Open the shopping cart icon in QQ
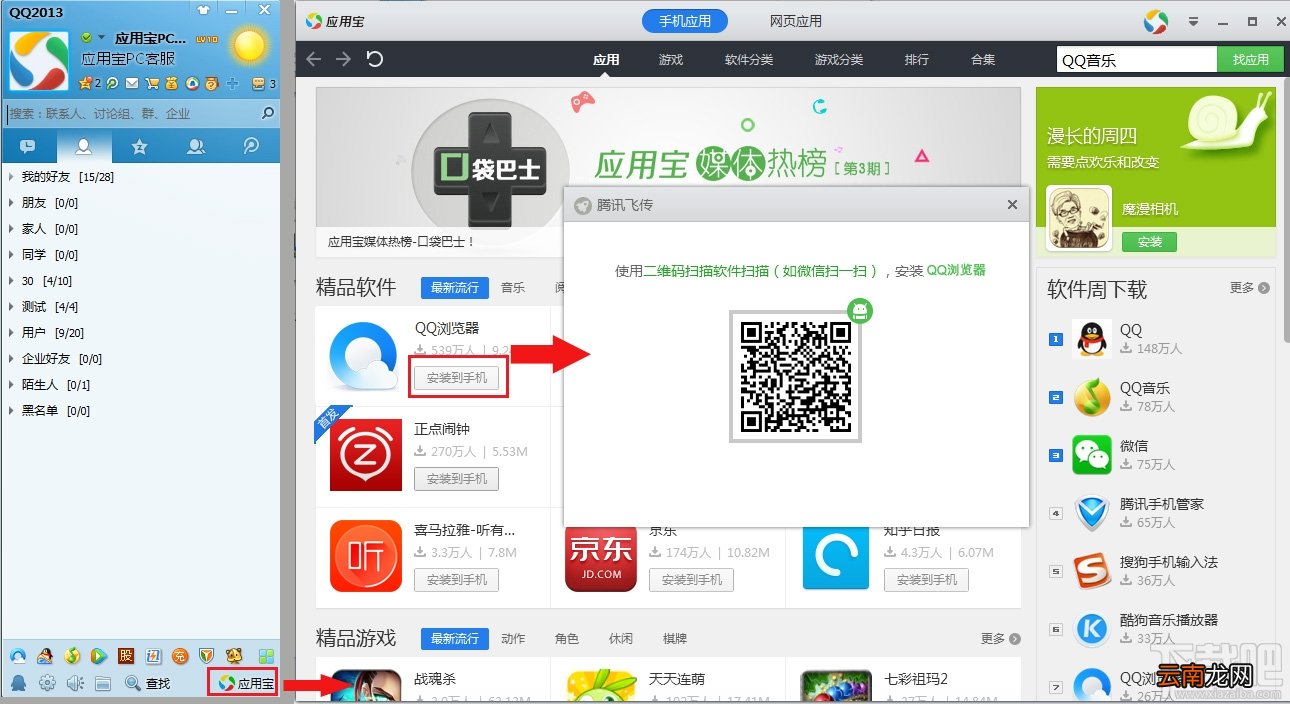1290x704 pixels. tap(152, 83)
